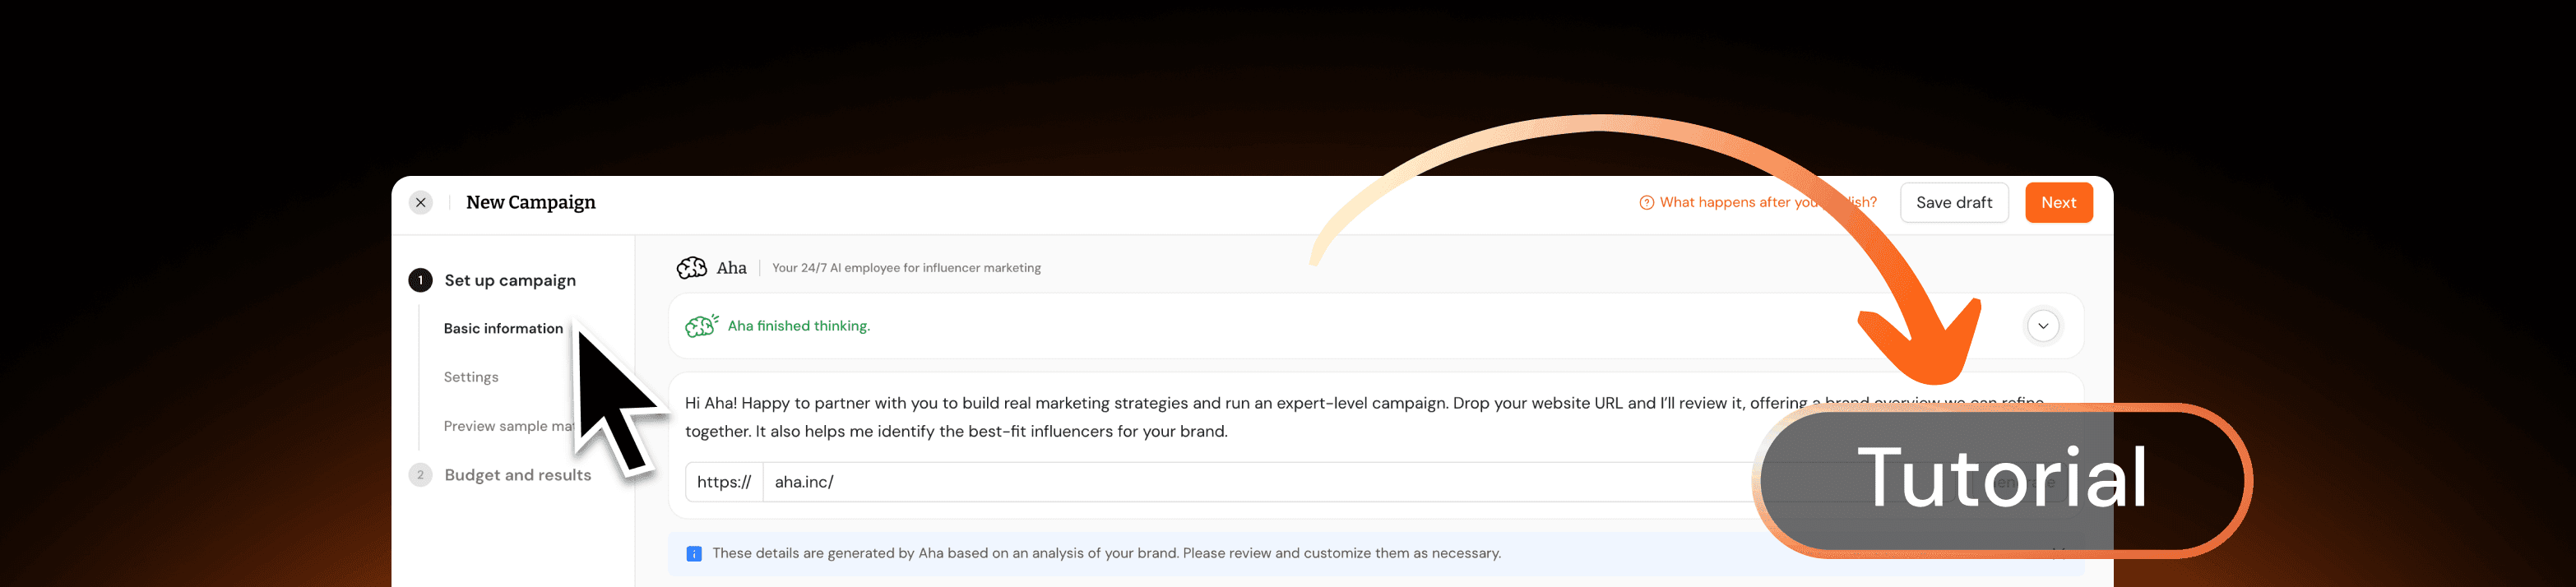
Task: Click the Tutorial badge
Action: coord(2002,479)
